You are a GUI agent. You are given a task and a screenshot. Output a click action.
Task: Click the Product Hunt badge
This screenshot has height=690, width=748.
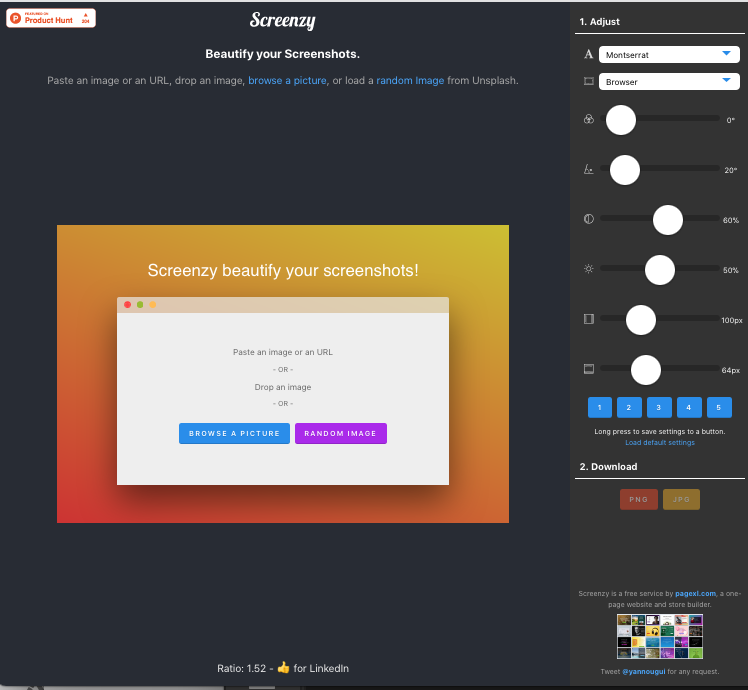pyautogui.click(x=51, y=18)
